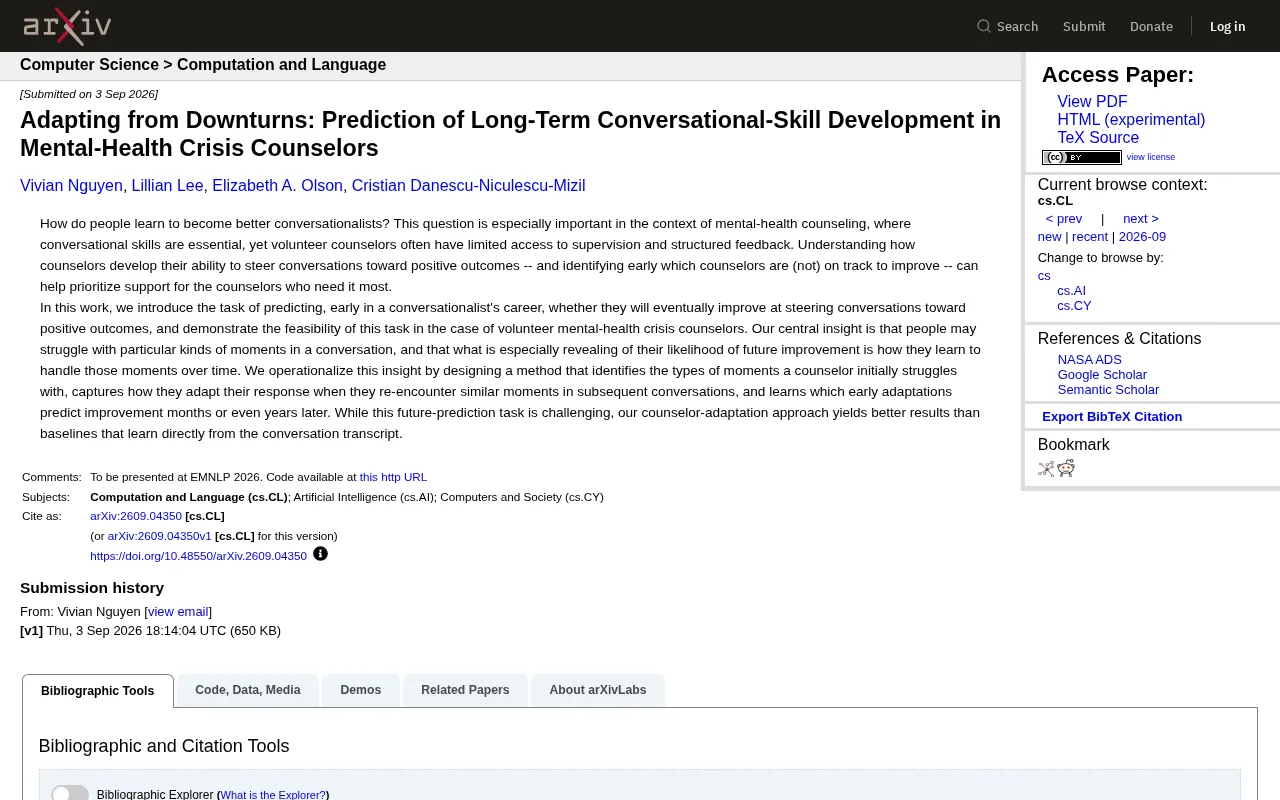Bookmark with the Reddit icon
Viewport: 1280px width, 800px height.
click(1066, 468)
